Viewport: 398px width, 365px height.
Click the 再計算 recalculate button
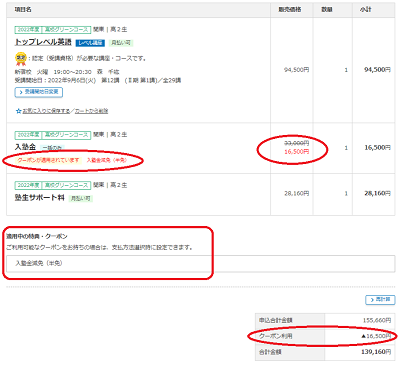[x=380, y=299]
